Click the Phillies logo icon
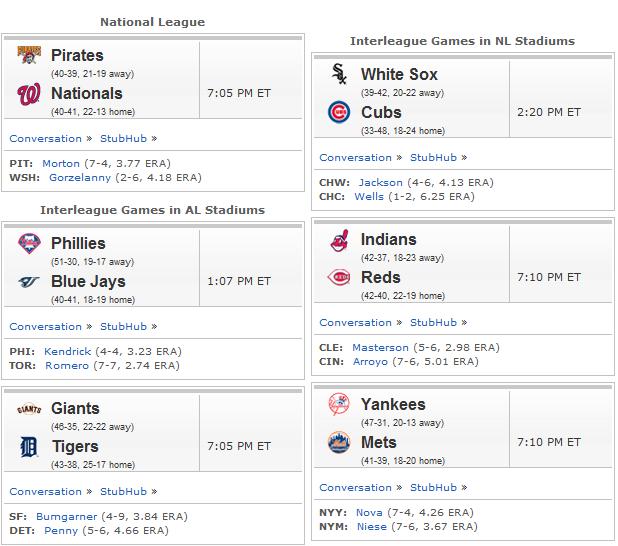 (x=29, y=243)
